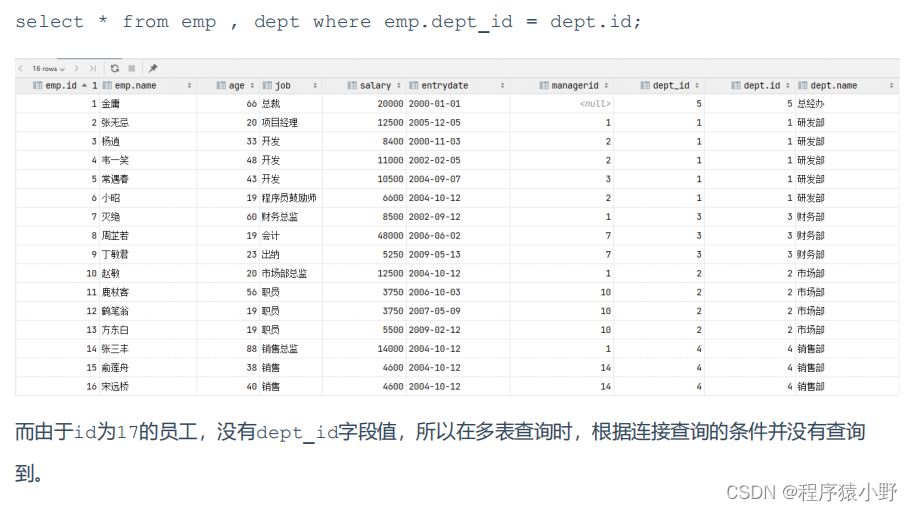Click the column icon beside emp.name header

(107, 86)
